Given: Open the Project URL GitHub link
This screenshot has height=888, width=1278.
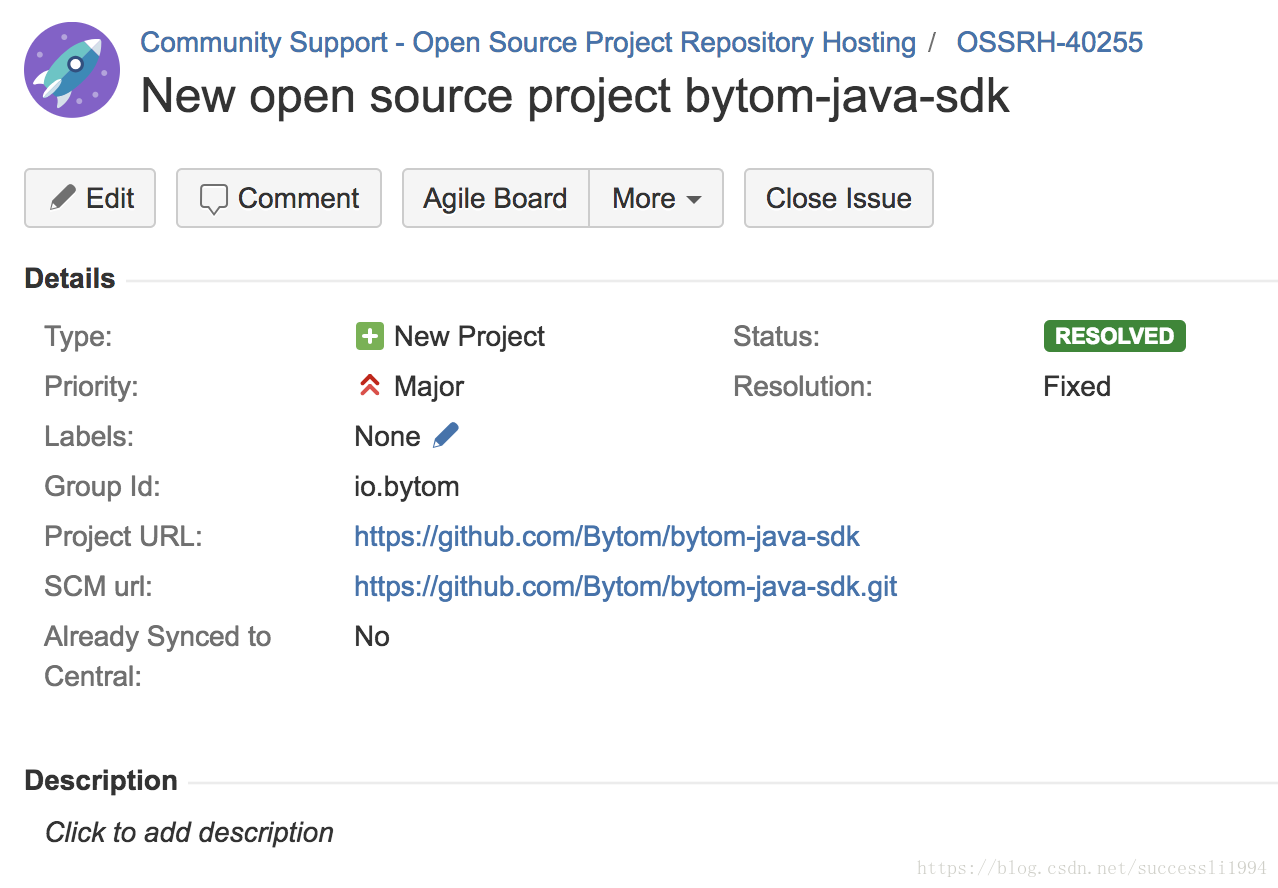Looking at the screenshot, I should pyautogui.click(x=607, y=536).
